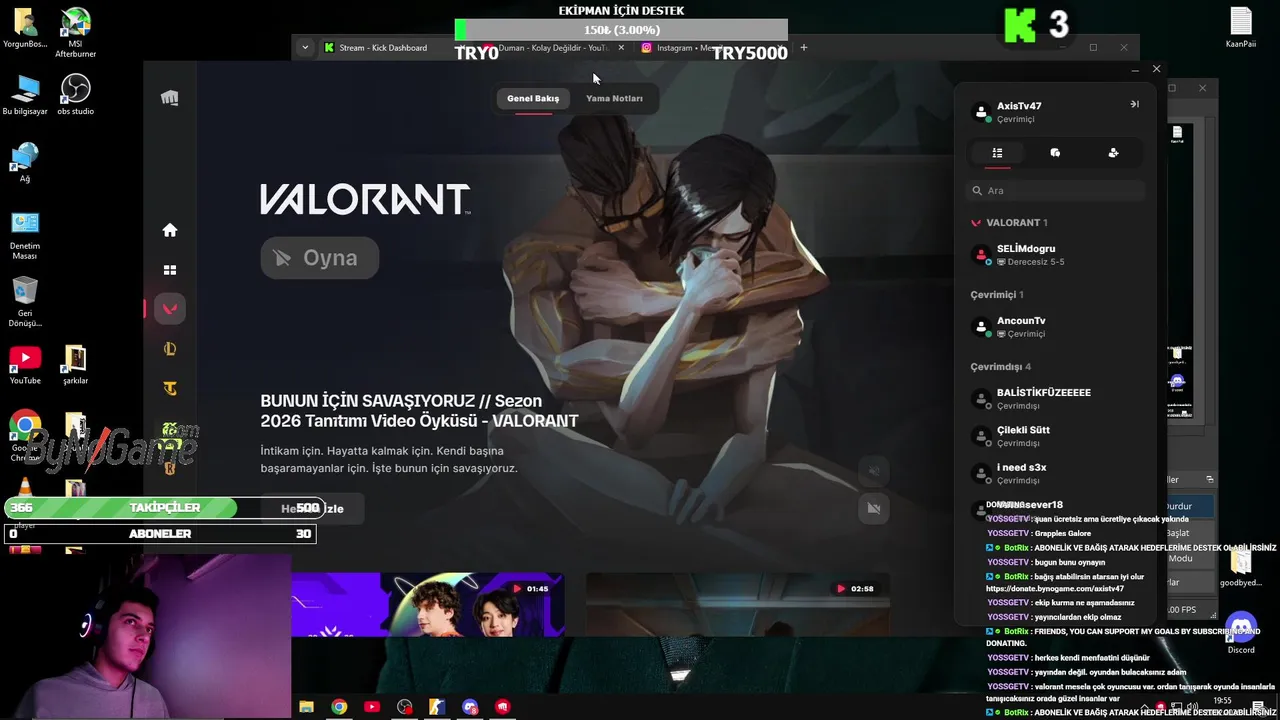Open the şarkılar folder on desktop
1280x720 pixels.
point(75,365)
